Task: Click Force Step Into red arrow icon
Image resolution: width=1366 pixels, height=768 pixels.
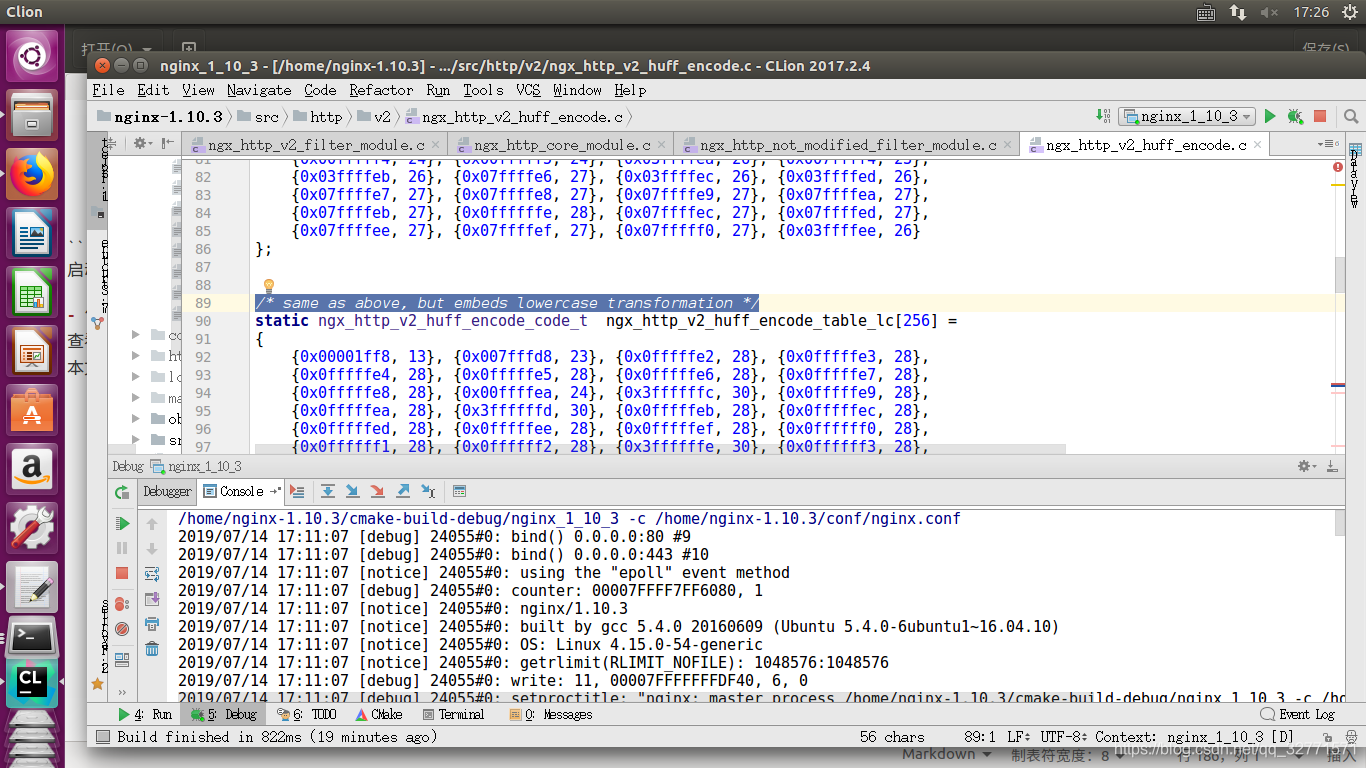Action: [378, 491]
